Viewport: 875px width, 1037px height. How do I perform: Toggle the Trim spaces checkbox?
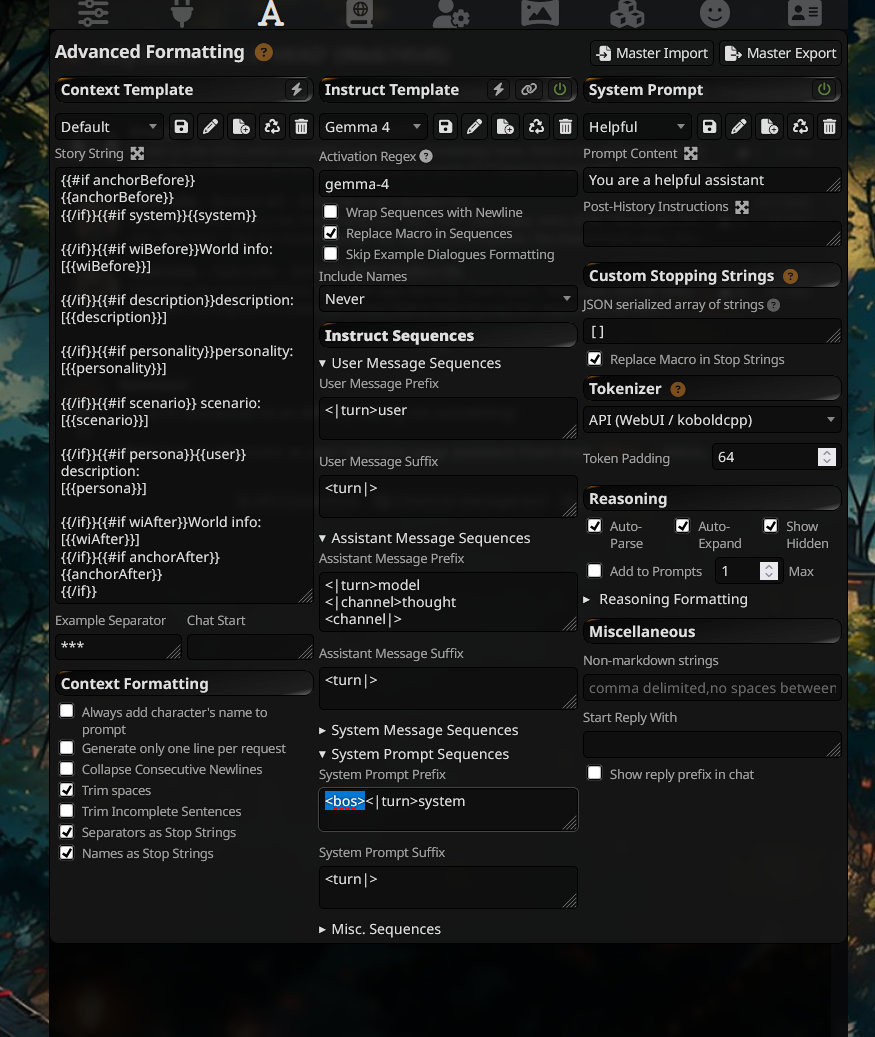point(67,790)
